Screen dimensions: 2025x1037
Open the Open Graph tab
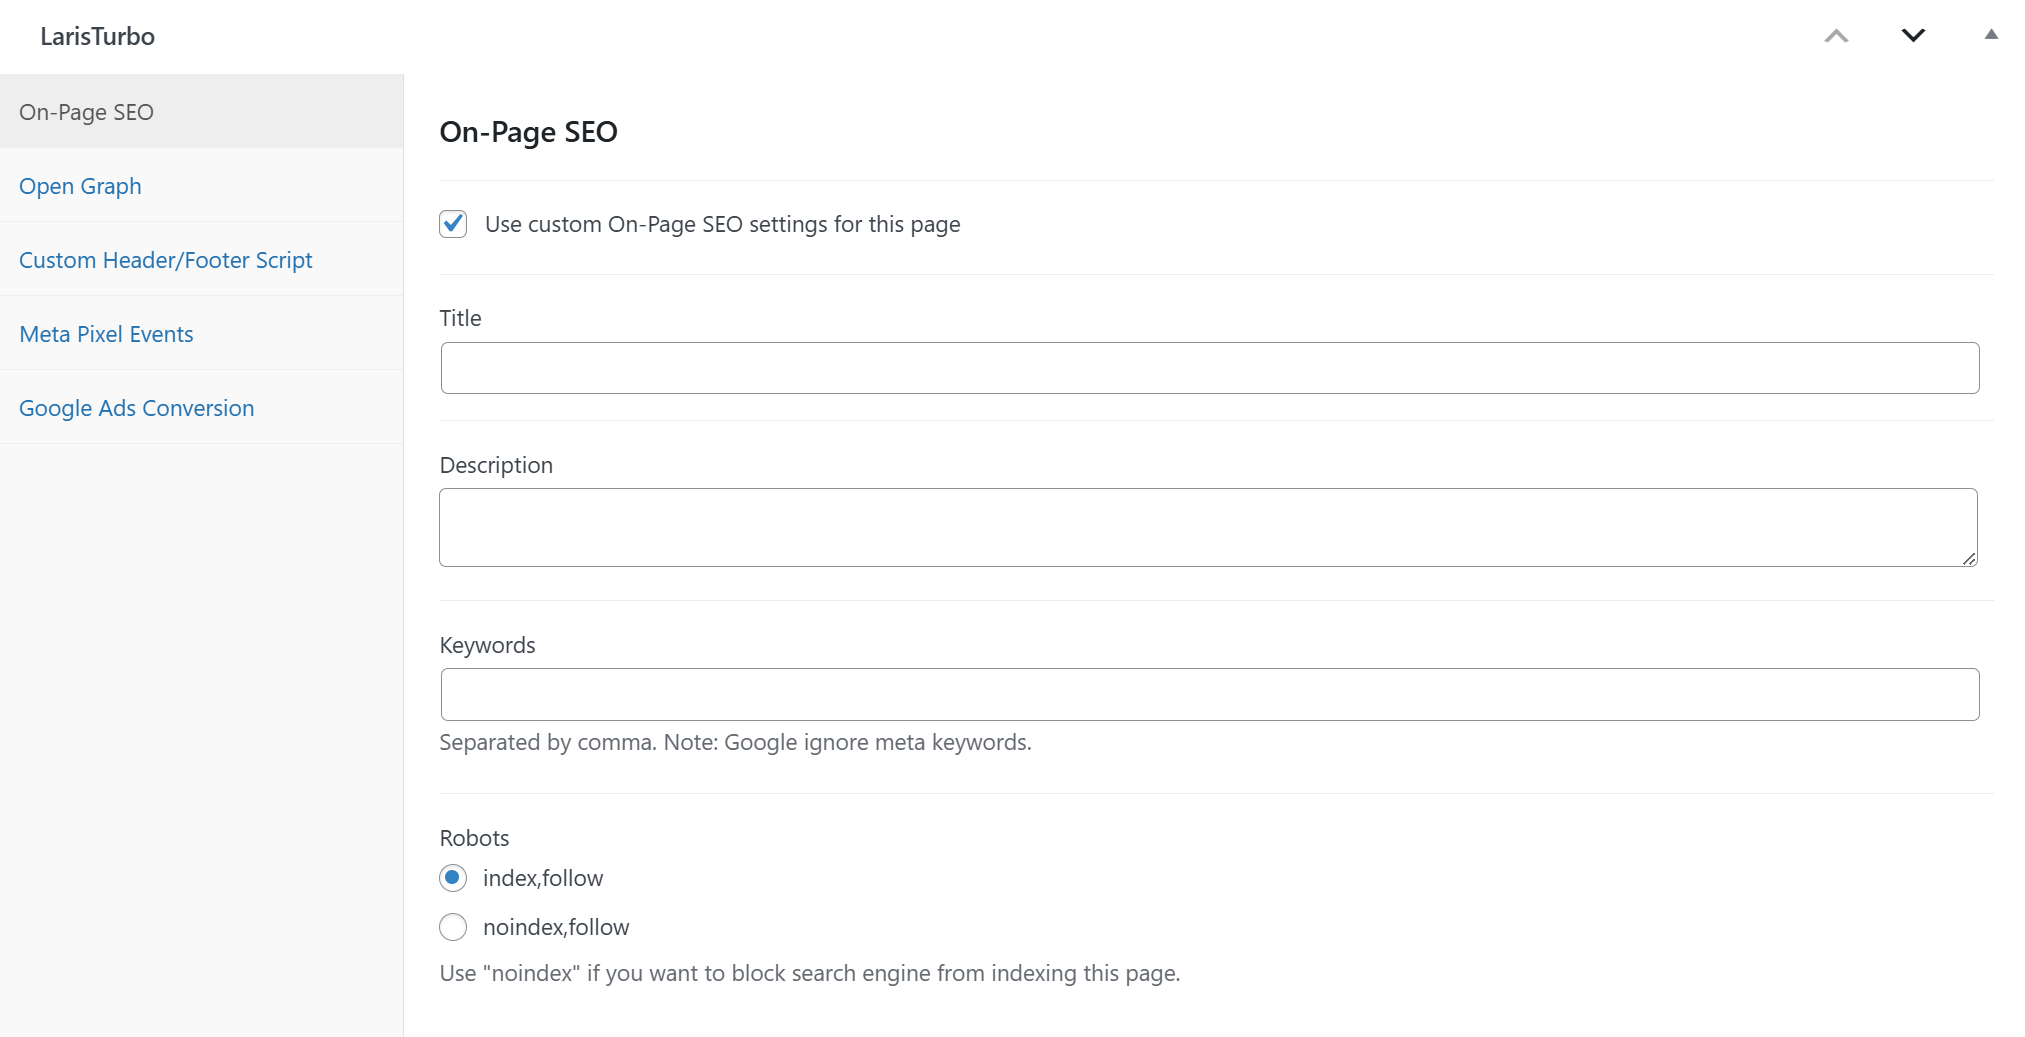pyautogui.click(x=80, y=186)
